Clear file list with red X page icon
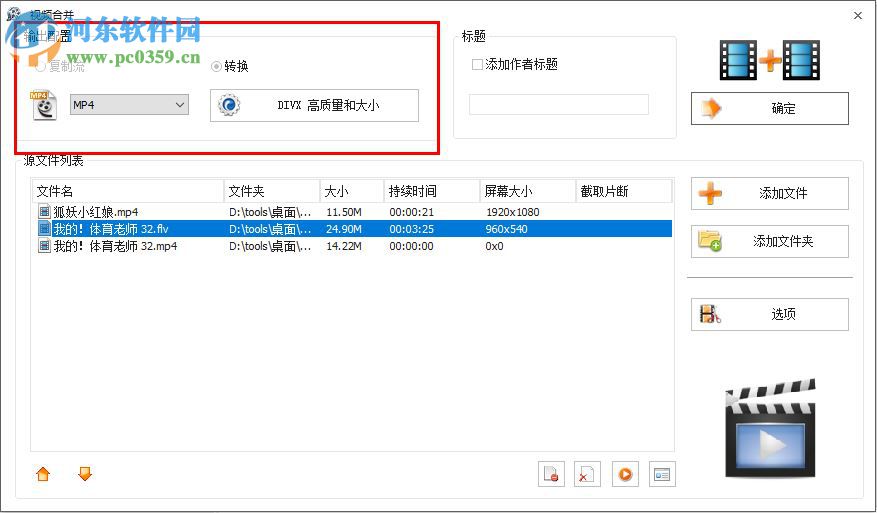This screenshot has height=513, width=877. point(587,474)
